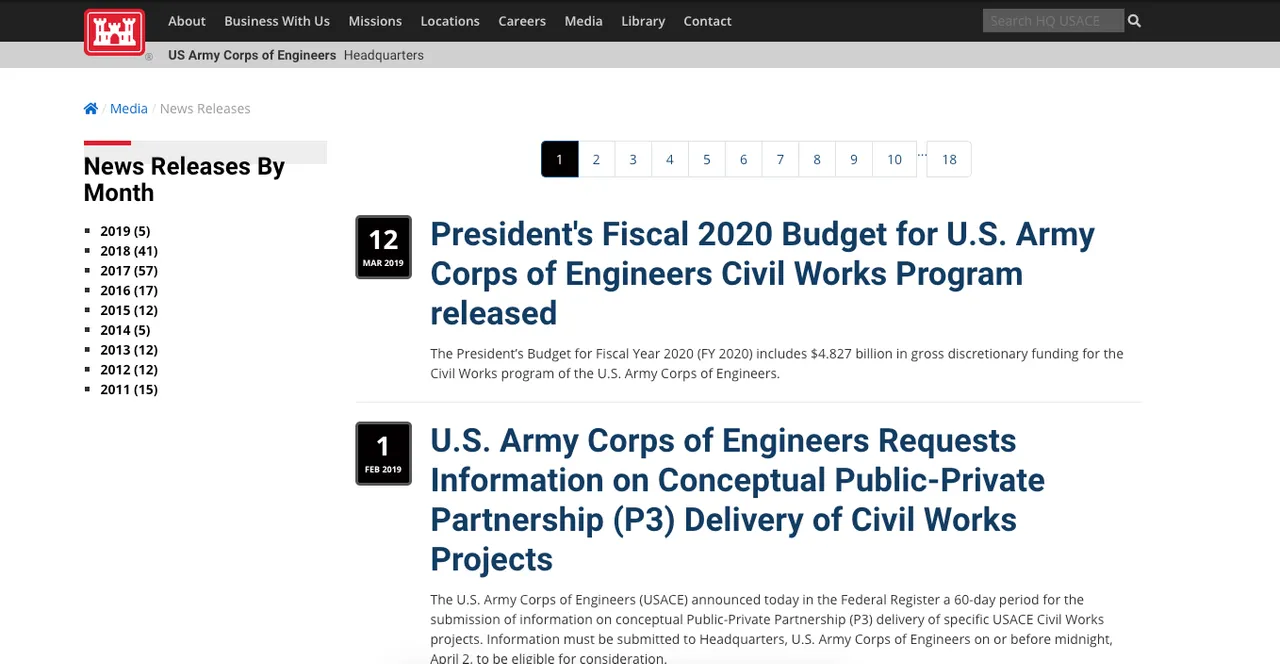Open the Careers menu
The width and height of the screenshot is (1280, 664).
(x=522, y=21)
